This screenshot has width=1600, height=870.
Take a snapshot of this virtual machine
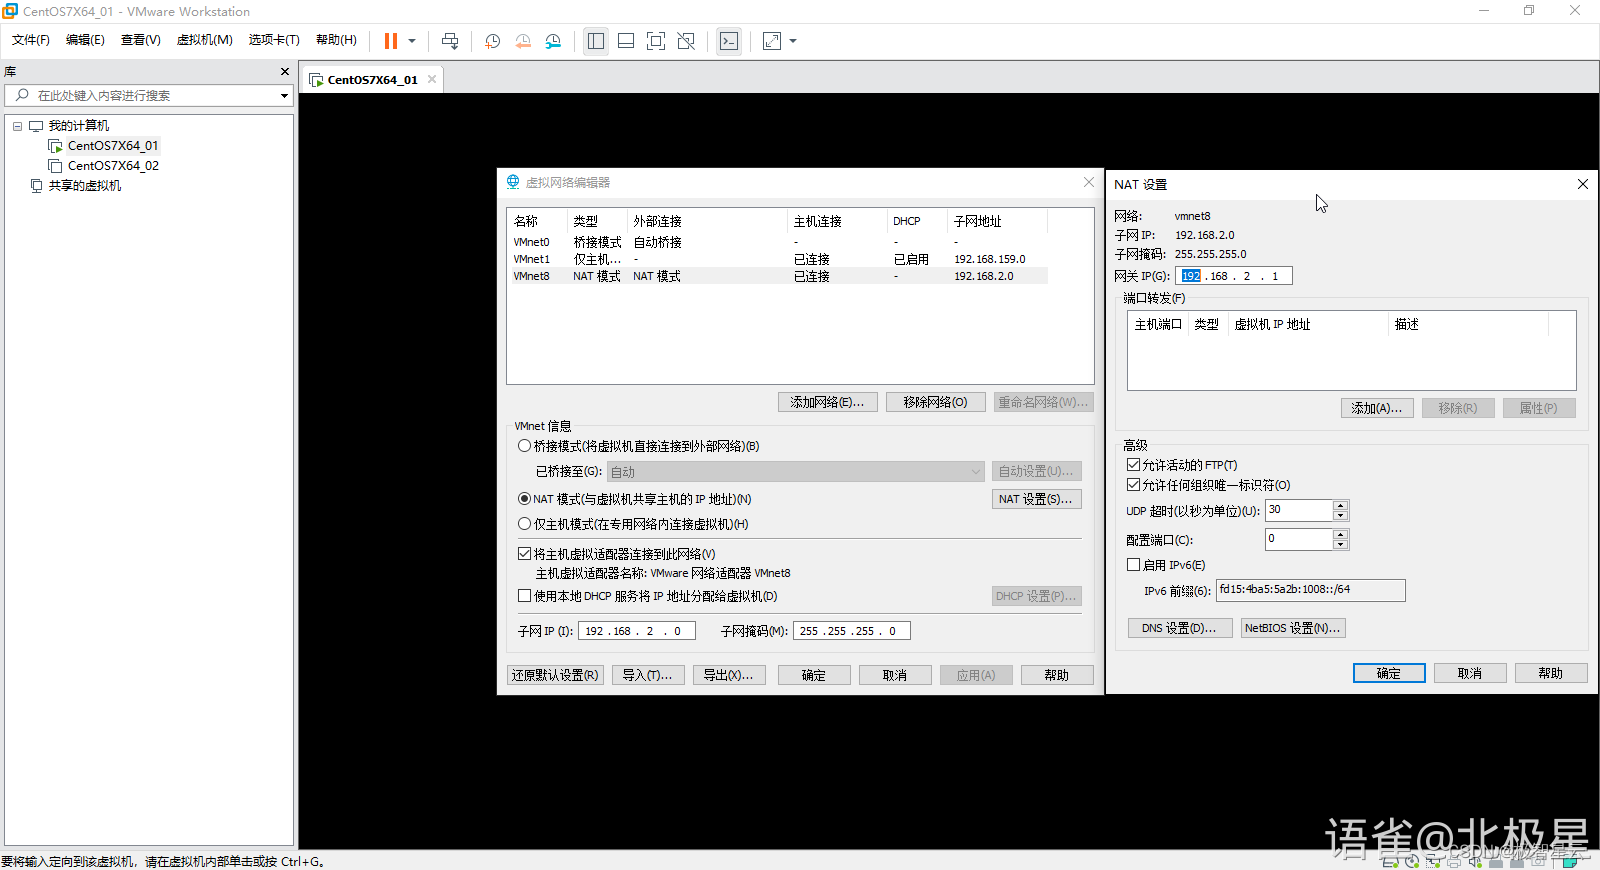click(x=493, y=41)
